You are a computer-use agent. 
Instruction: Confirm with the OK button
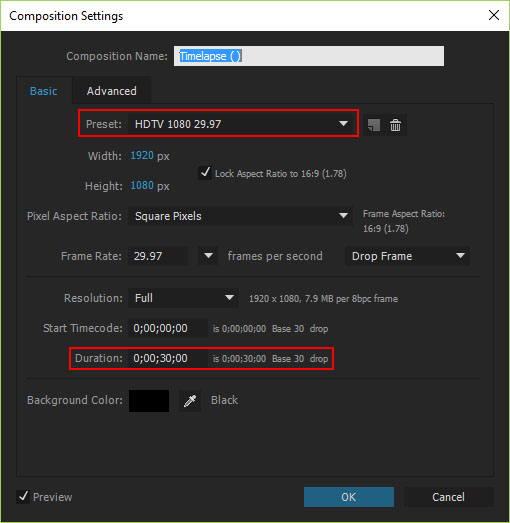(x=349, y=497)
